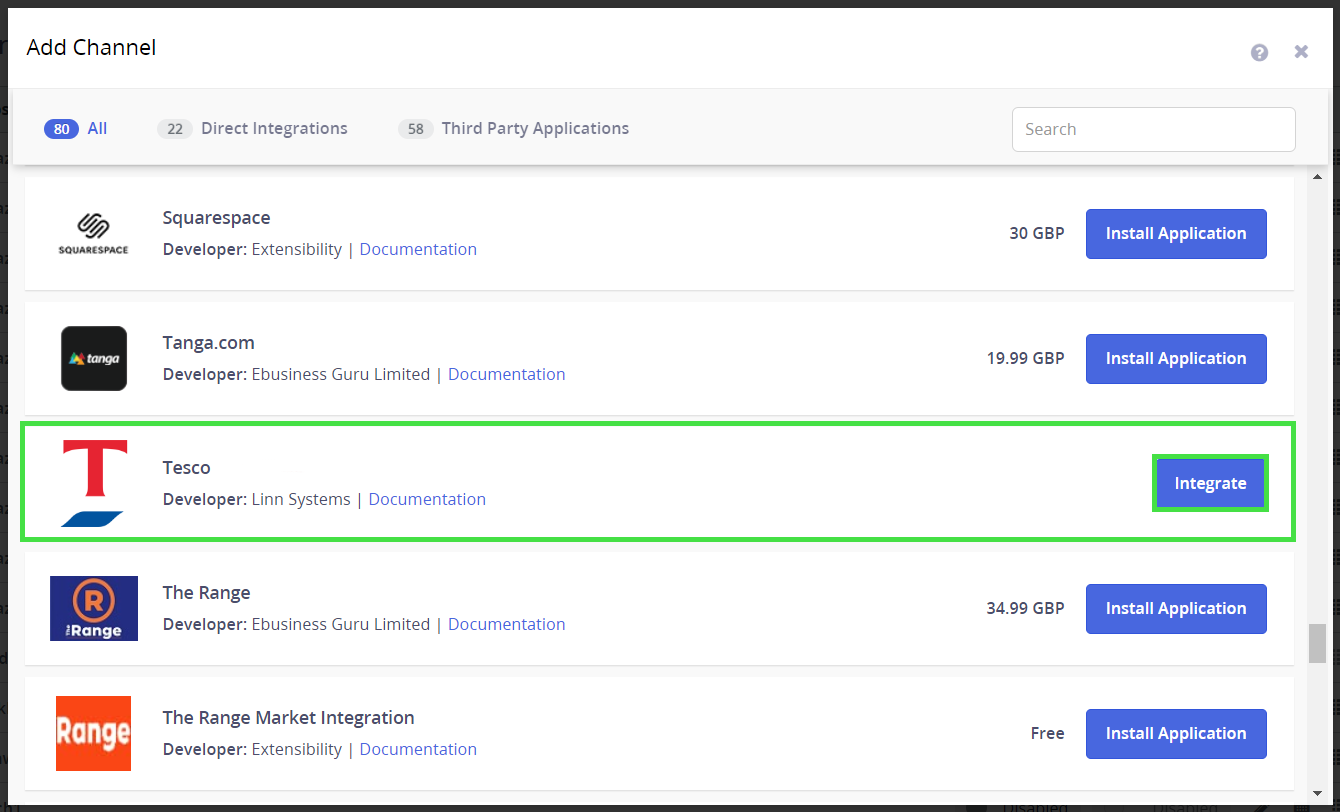Open Tanga.com Documentation link

[506, 374]
